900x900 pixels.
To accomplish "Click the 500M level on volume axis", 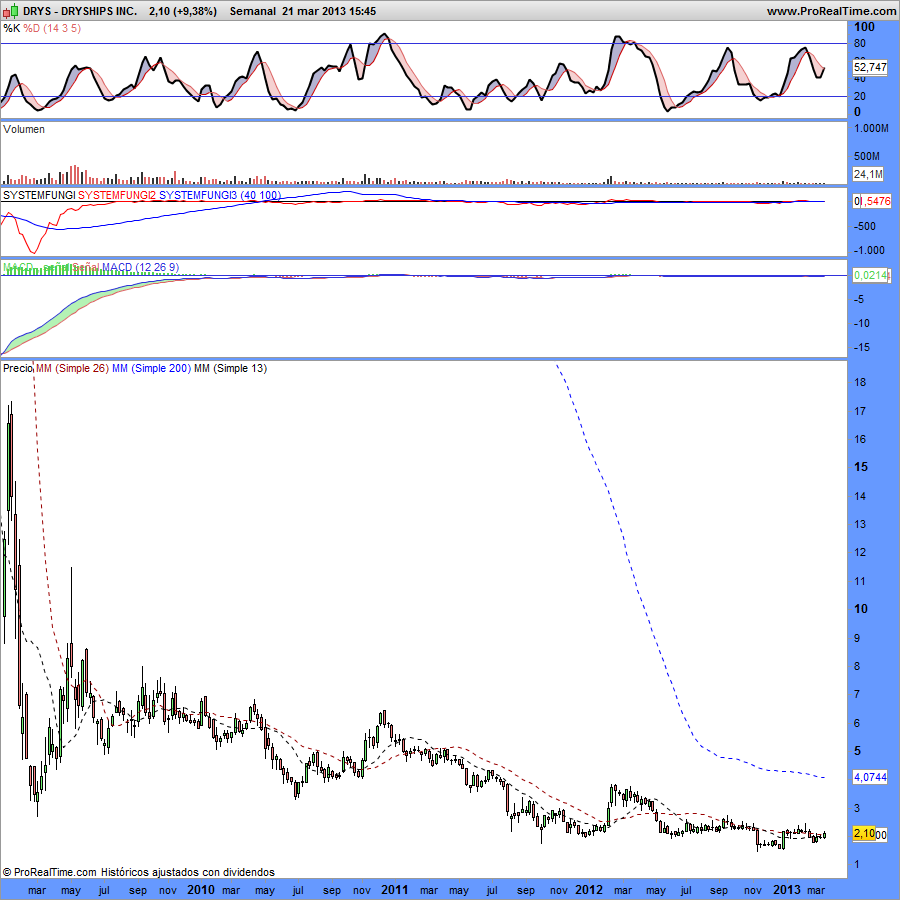I will (867, 156).
